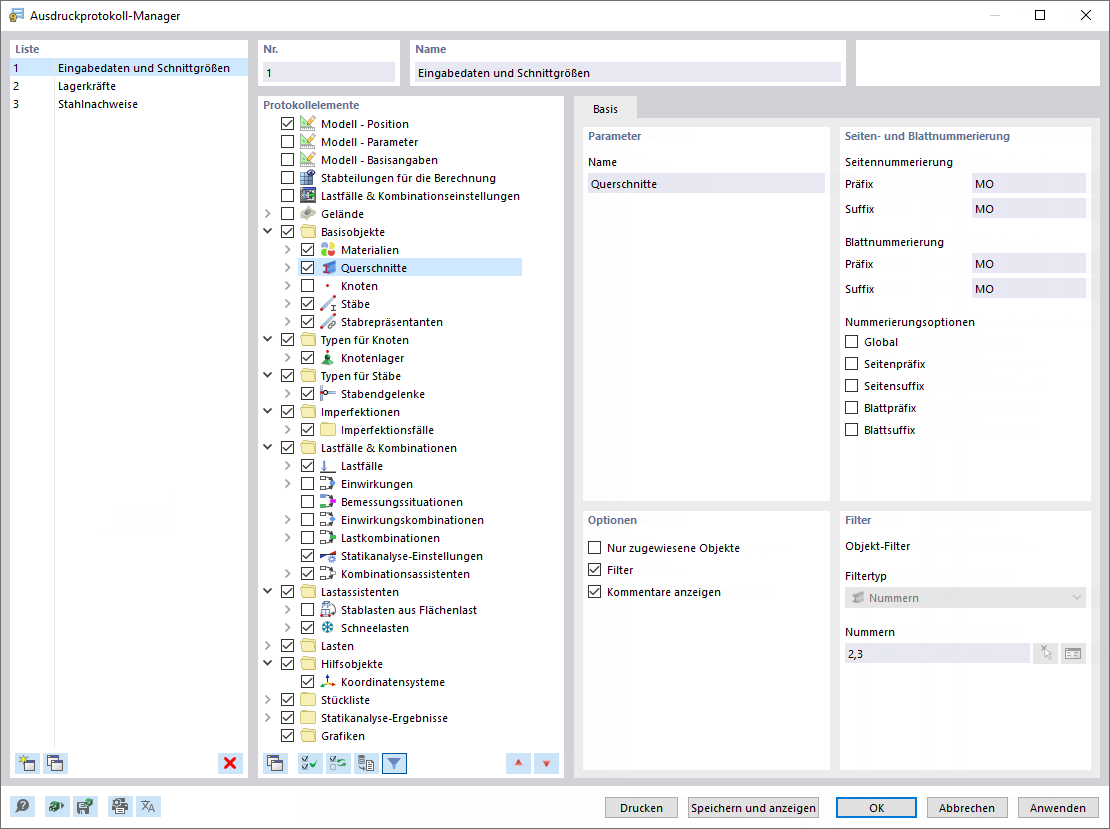Select the Stäbe tree item
1110x829 pixels.
point(355,304)
